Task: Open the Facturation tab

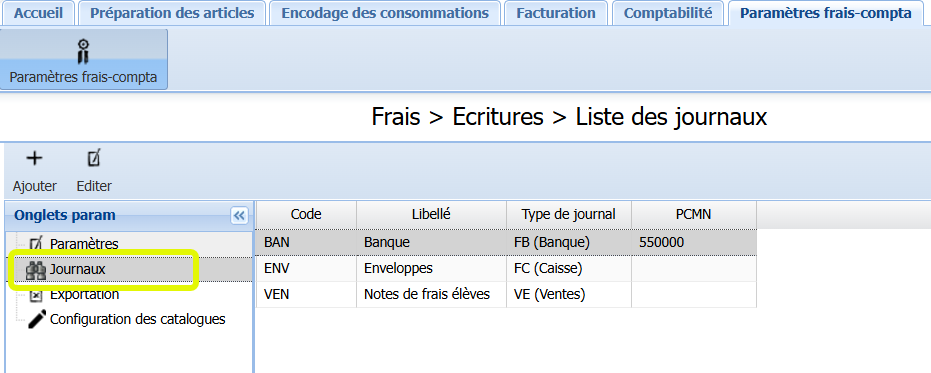Action: pos(556,13)
